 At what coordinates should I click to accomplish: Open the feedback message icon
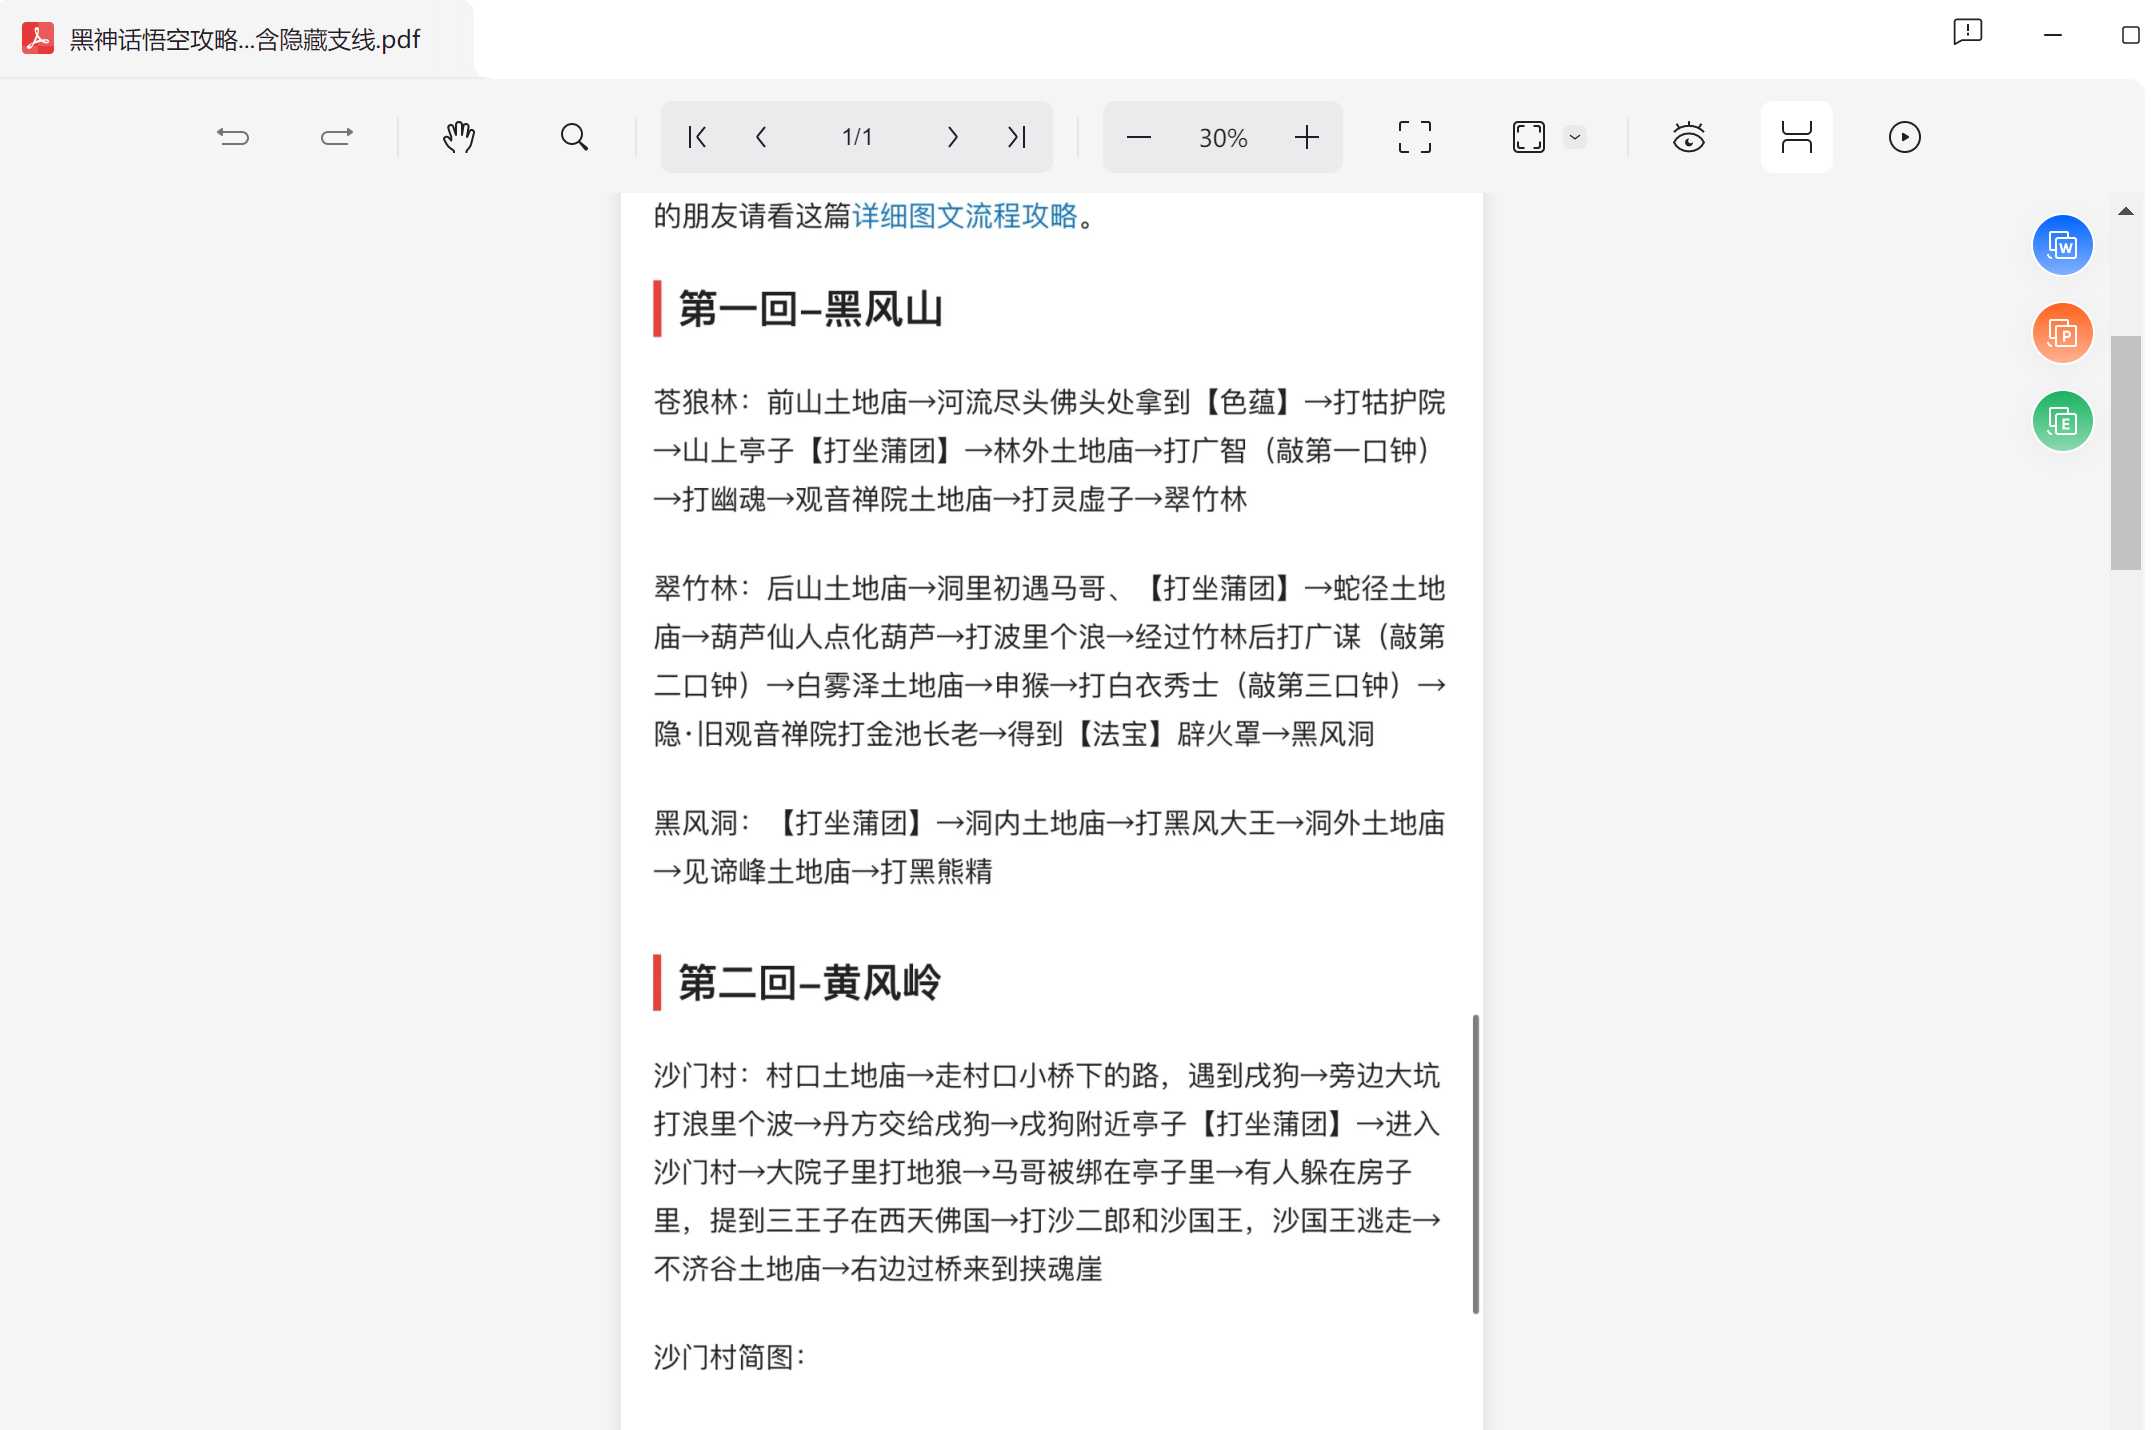(x=1968, y=32)
